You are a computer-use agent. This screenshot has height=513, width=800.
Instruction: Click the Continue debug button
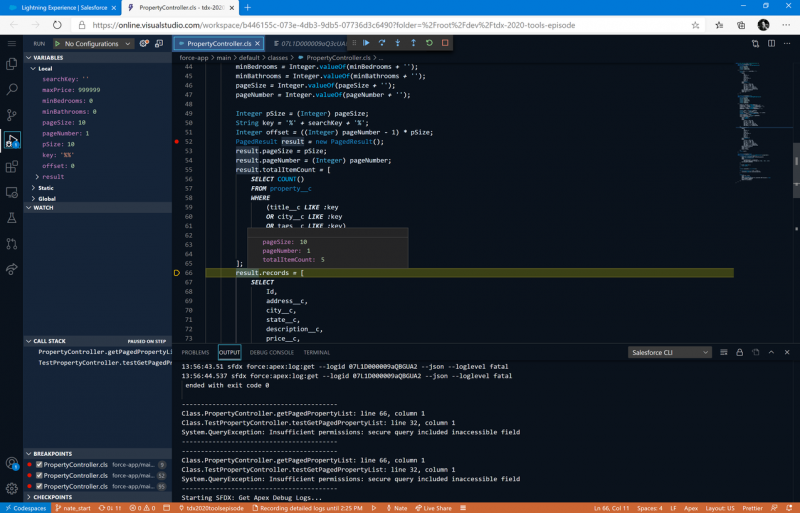coord(367,43)
